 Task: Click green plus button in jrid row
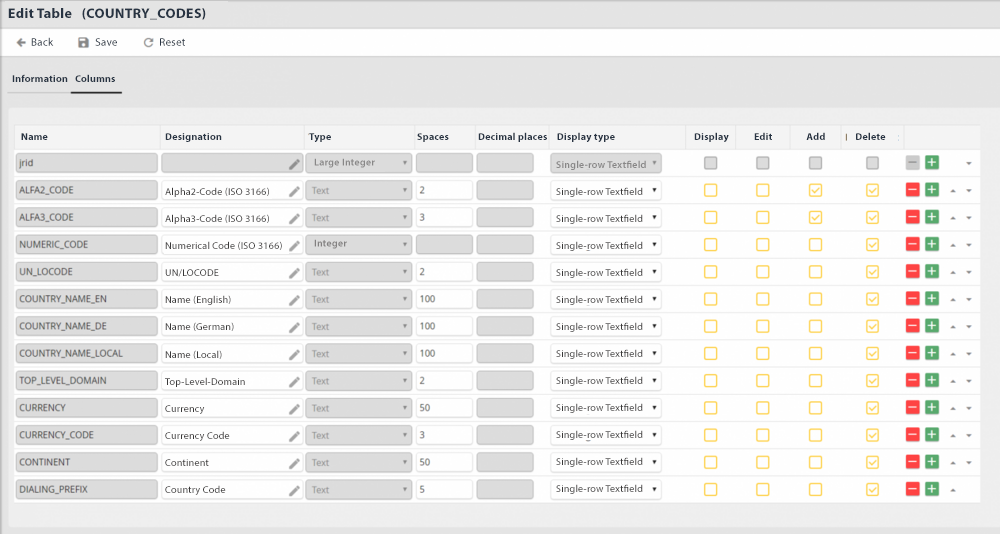click(932, 163)
